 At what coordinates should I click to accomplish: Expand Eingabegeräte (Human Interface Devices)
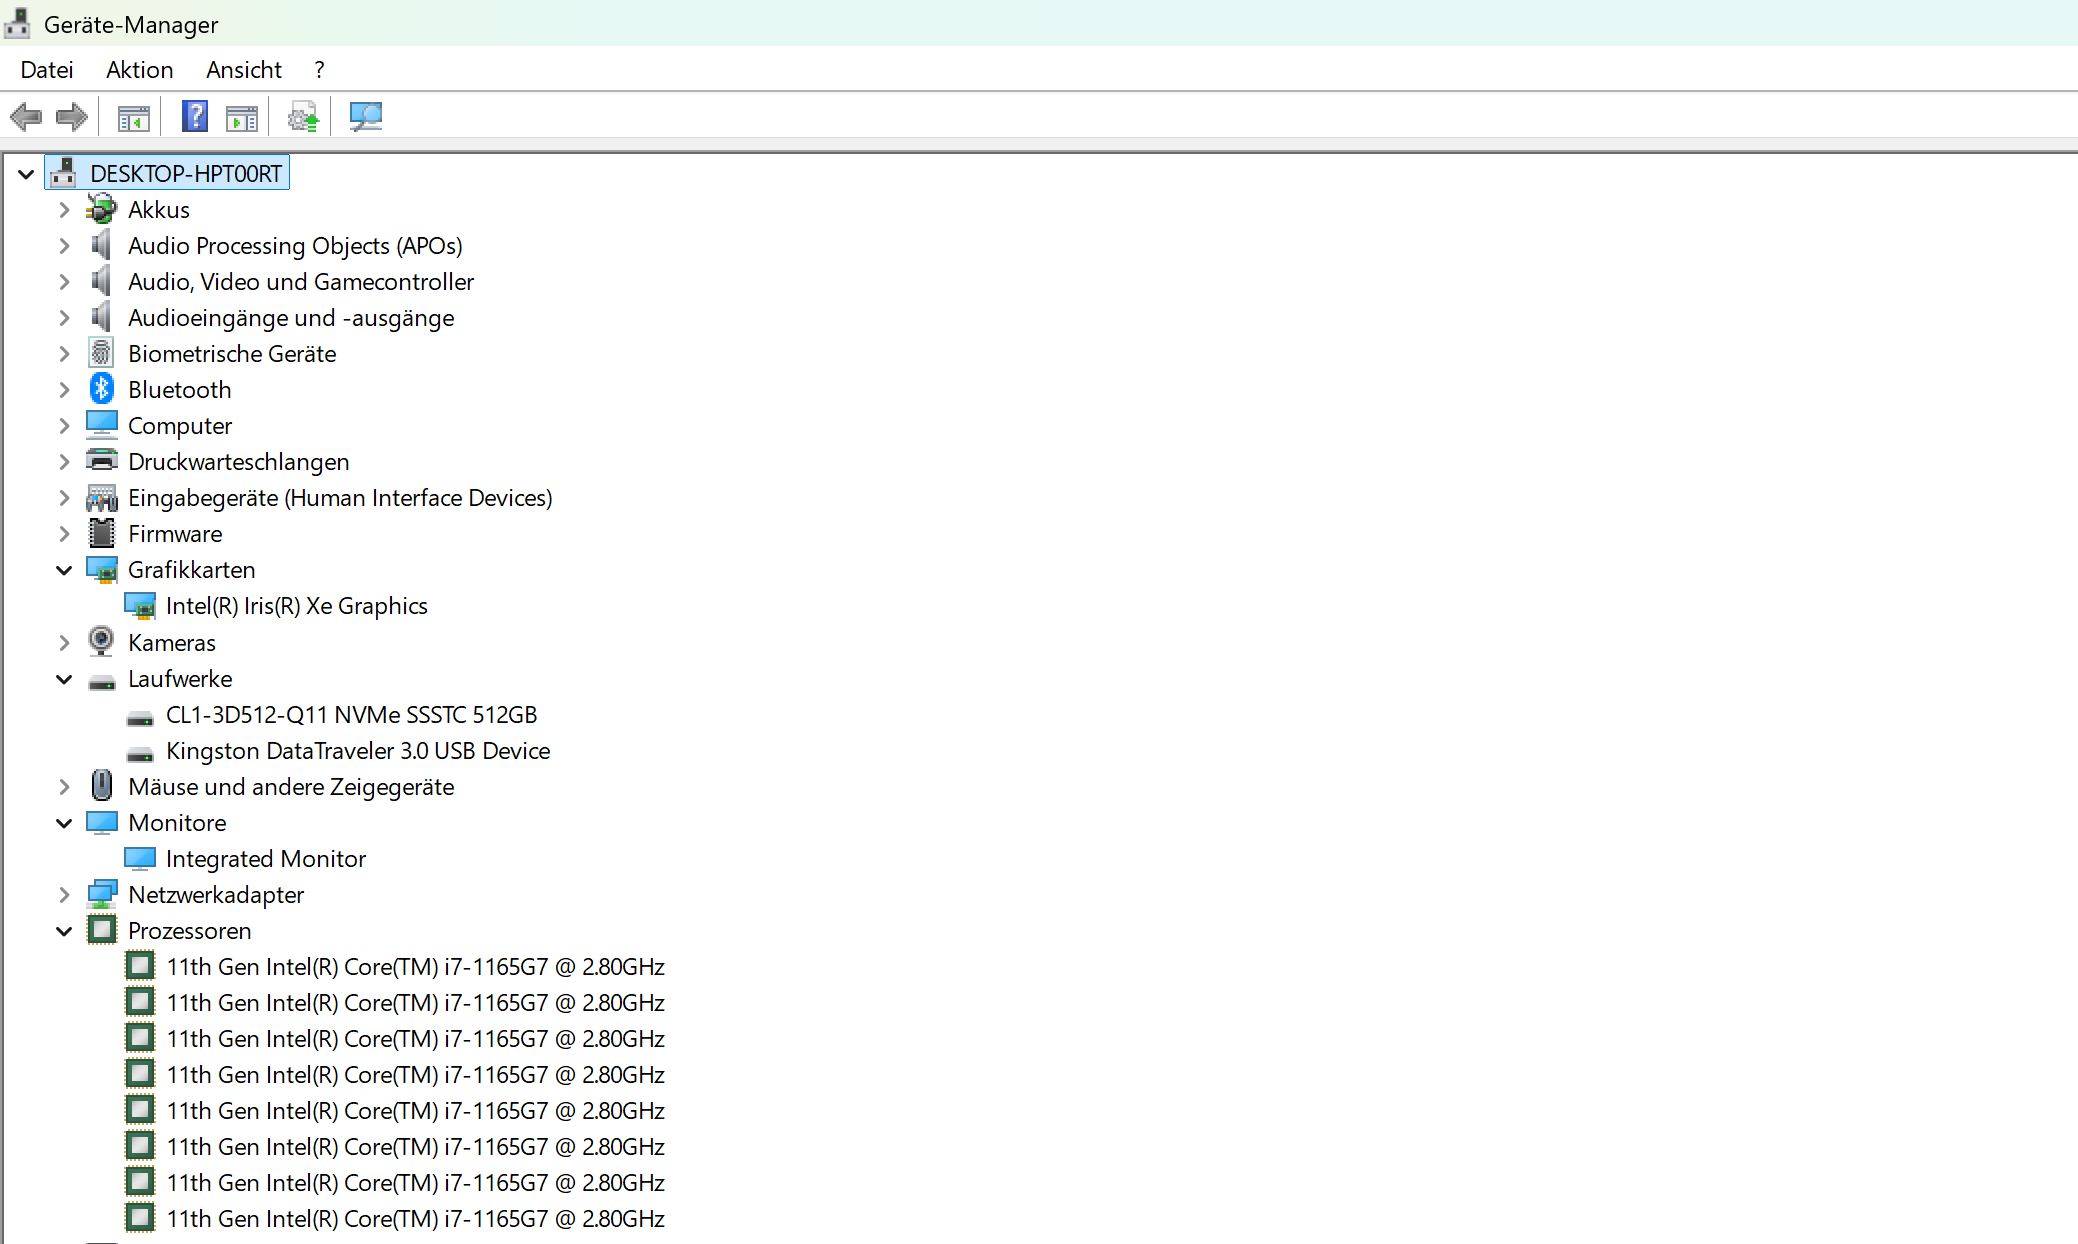(64, 498)
